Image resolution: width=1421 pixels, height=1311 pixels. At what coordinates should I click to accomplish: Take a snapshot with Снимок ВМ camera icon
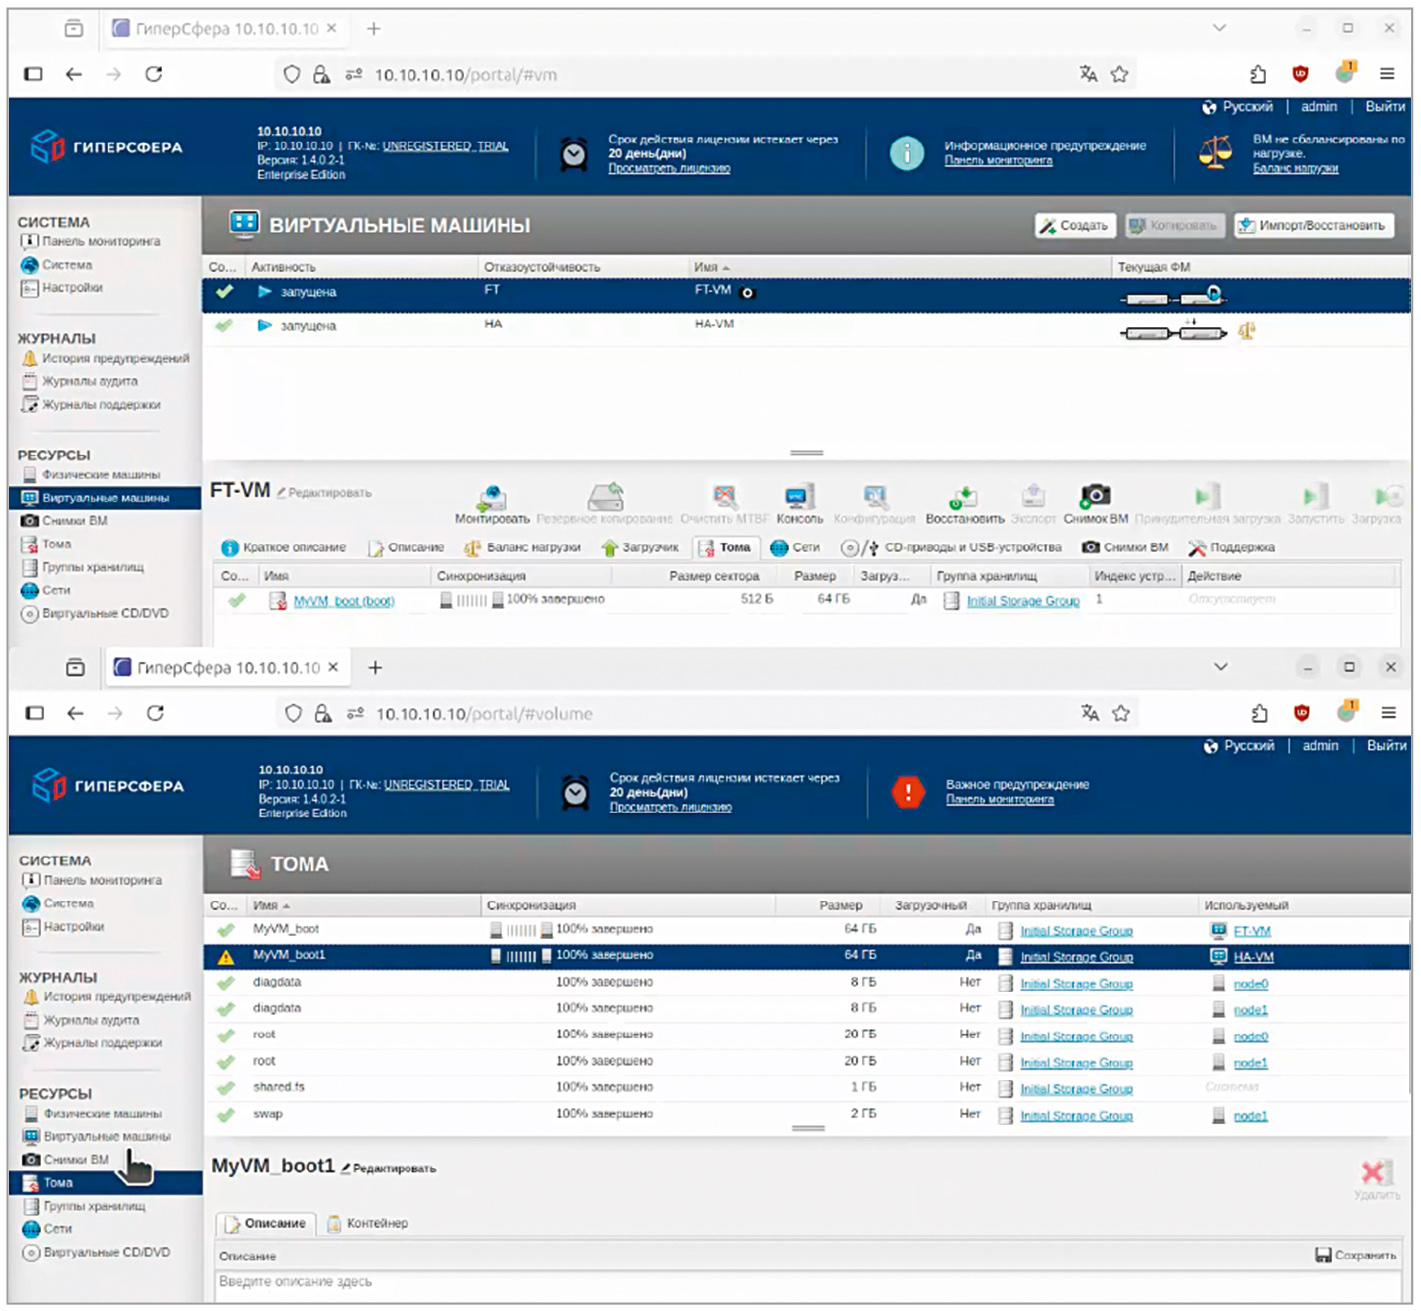point(1095,497)
